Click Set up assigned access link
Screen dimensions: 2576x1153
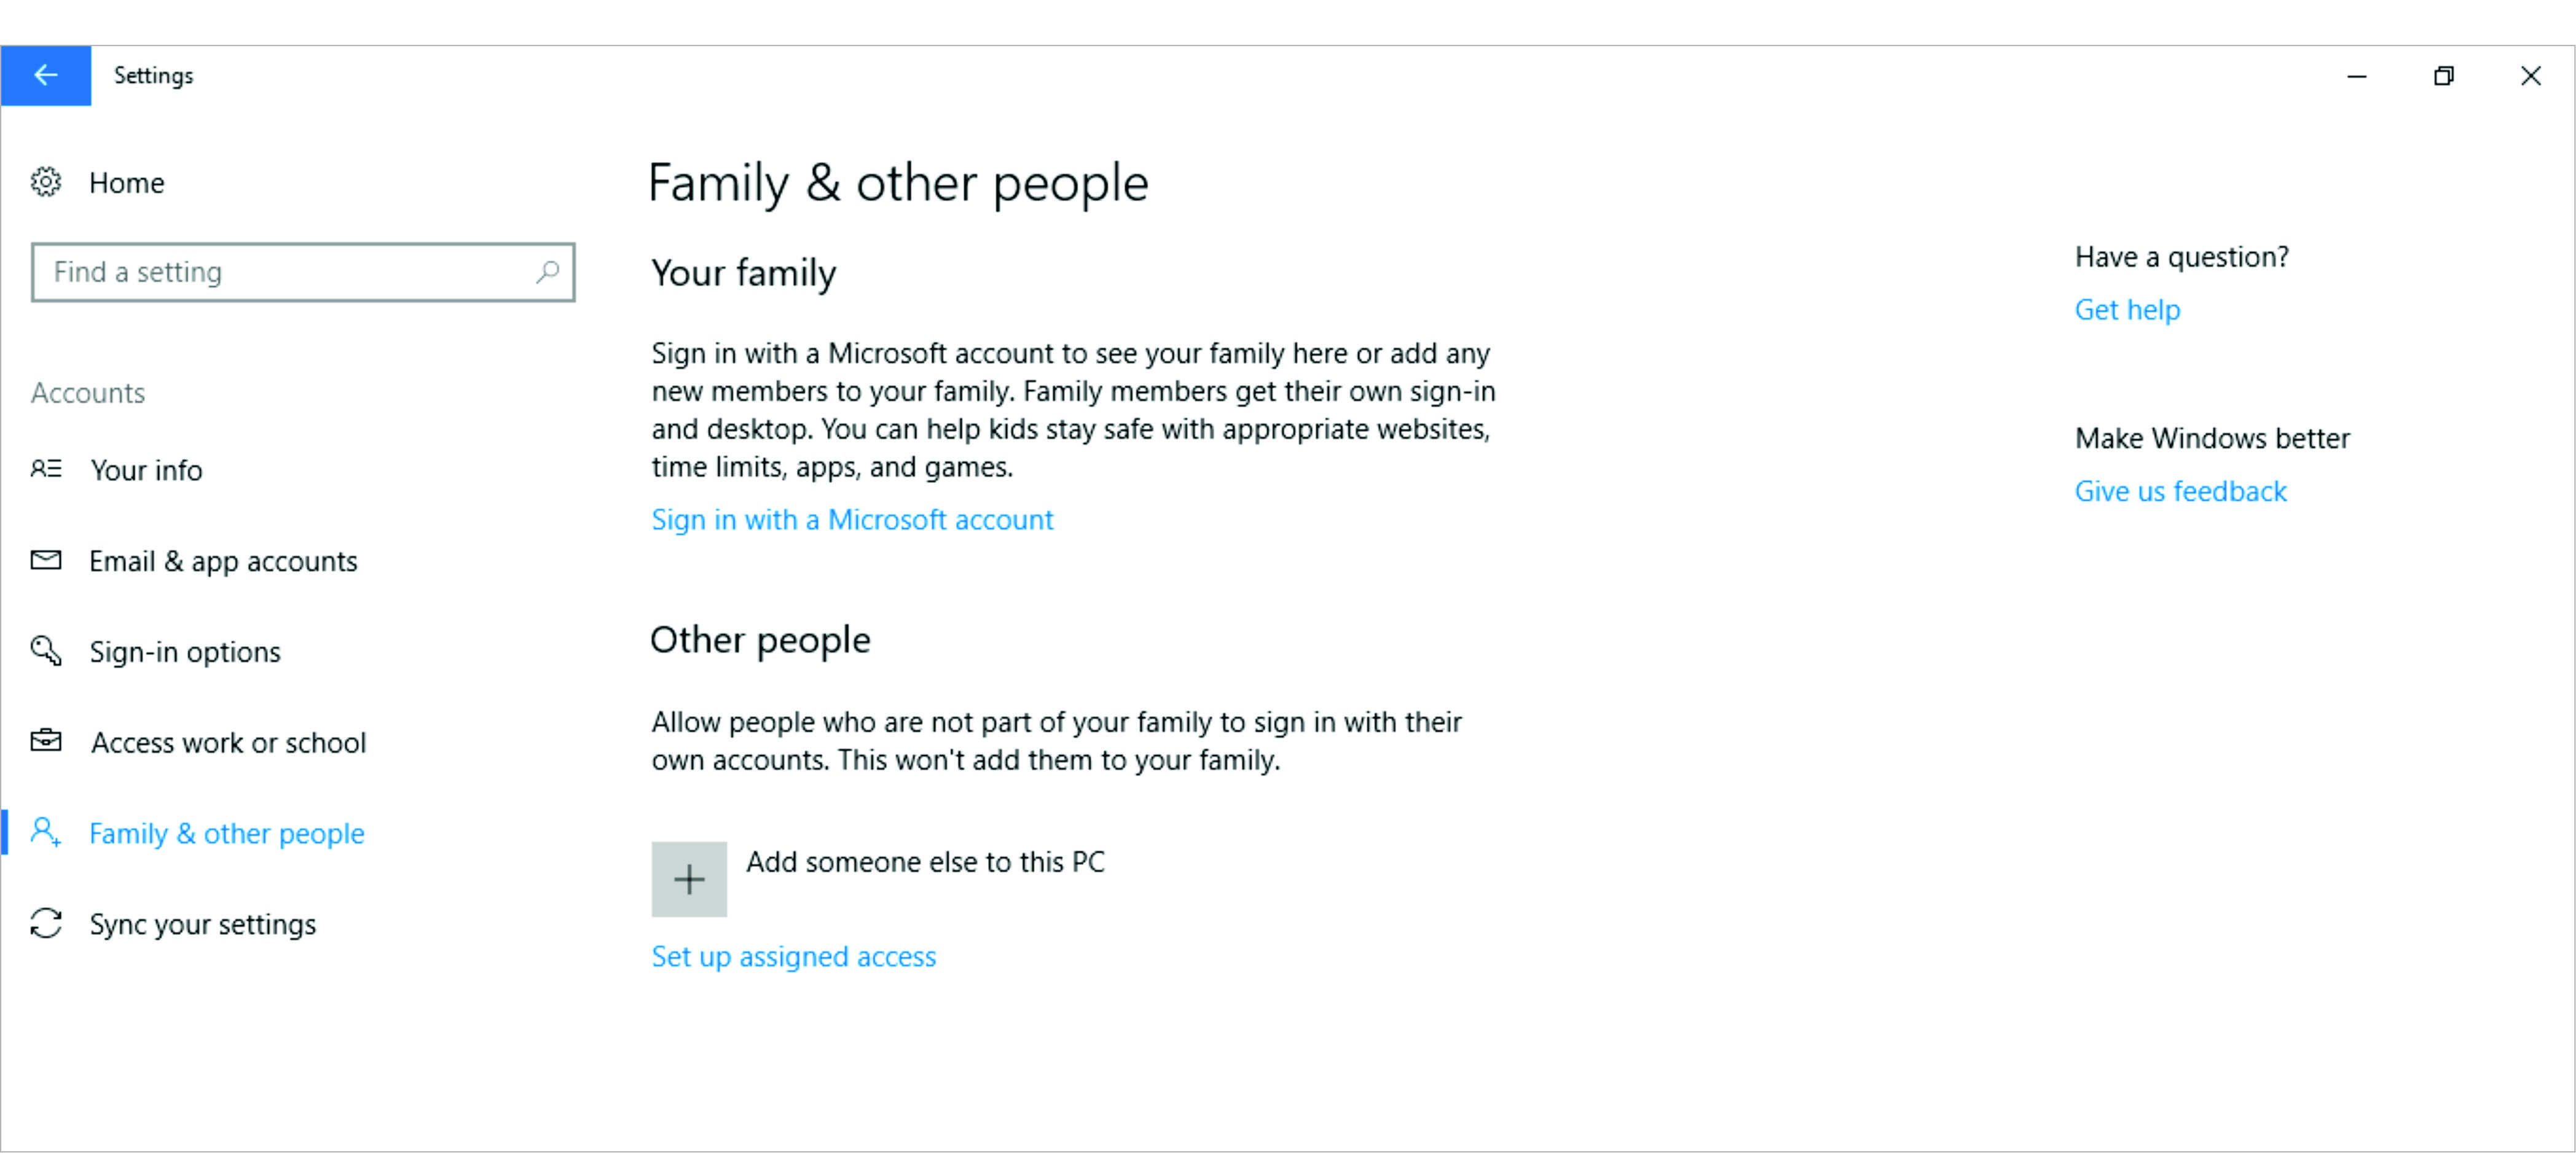click(x=793, y=957)
